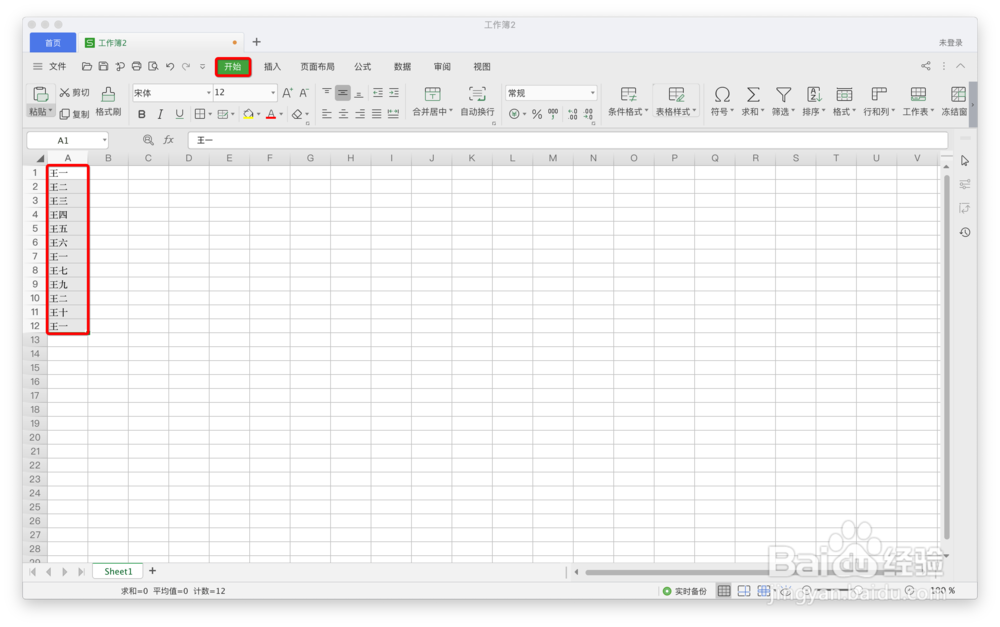This screenshot has width=1000, height=627.
Task: Open the 开始 (Home) ribbon tab
Action: pos(233,66)
